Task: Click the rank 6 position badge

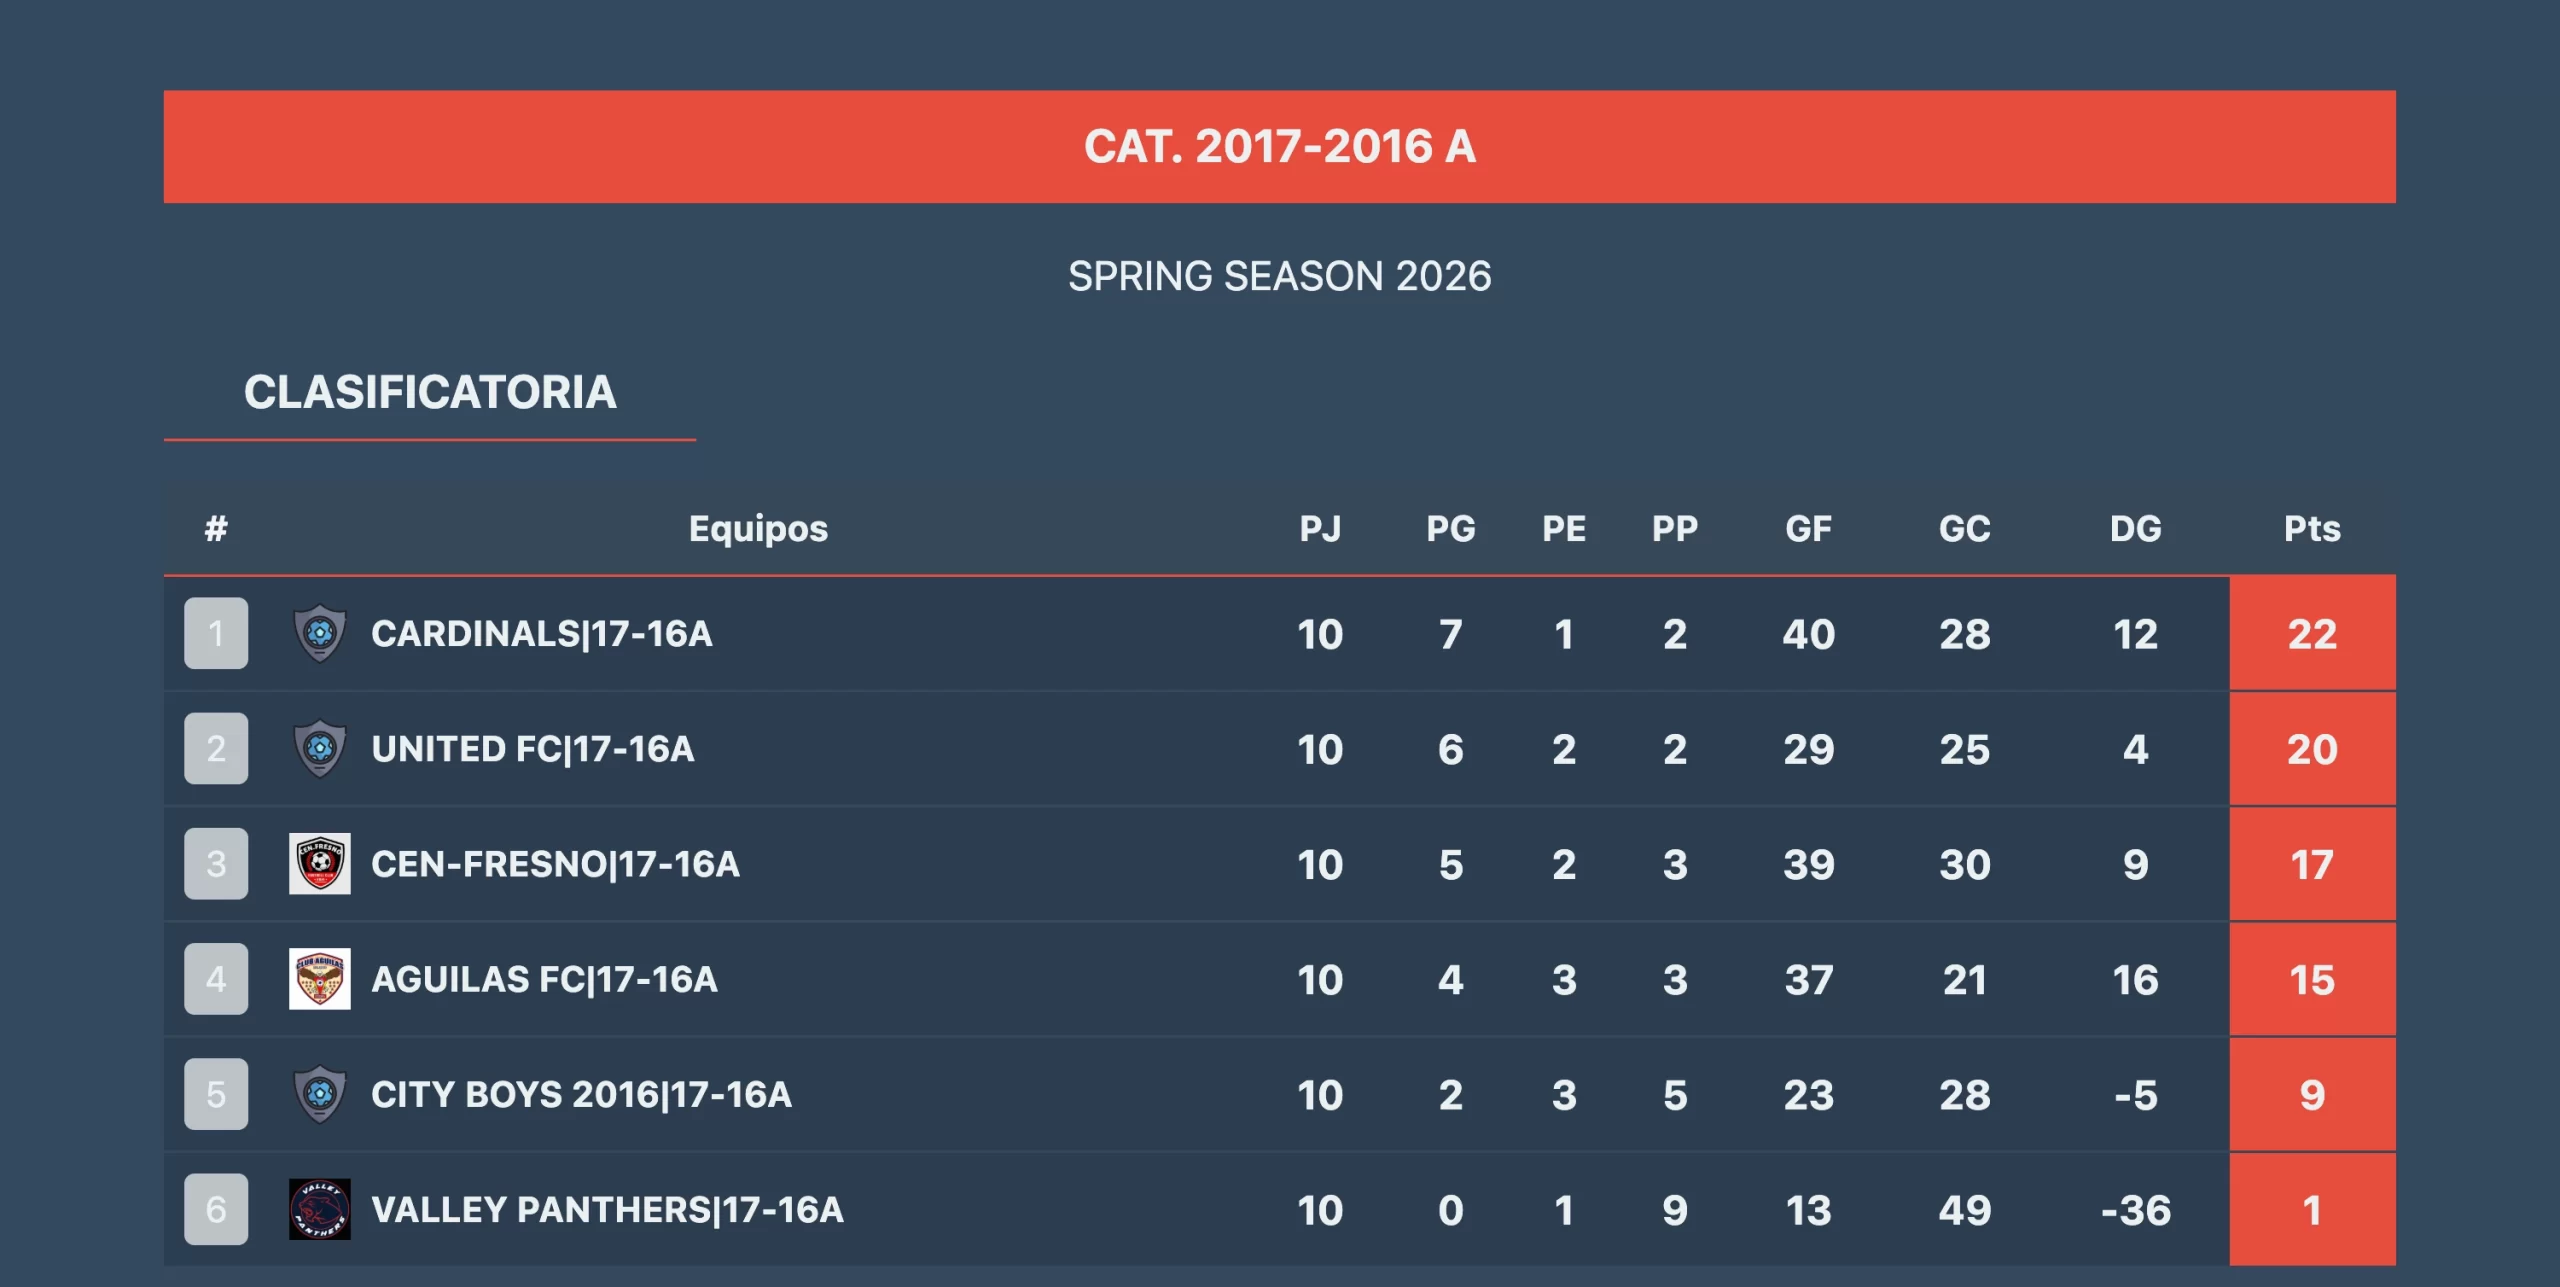Action: click(x=216, y=1209)
